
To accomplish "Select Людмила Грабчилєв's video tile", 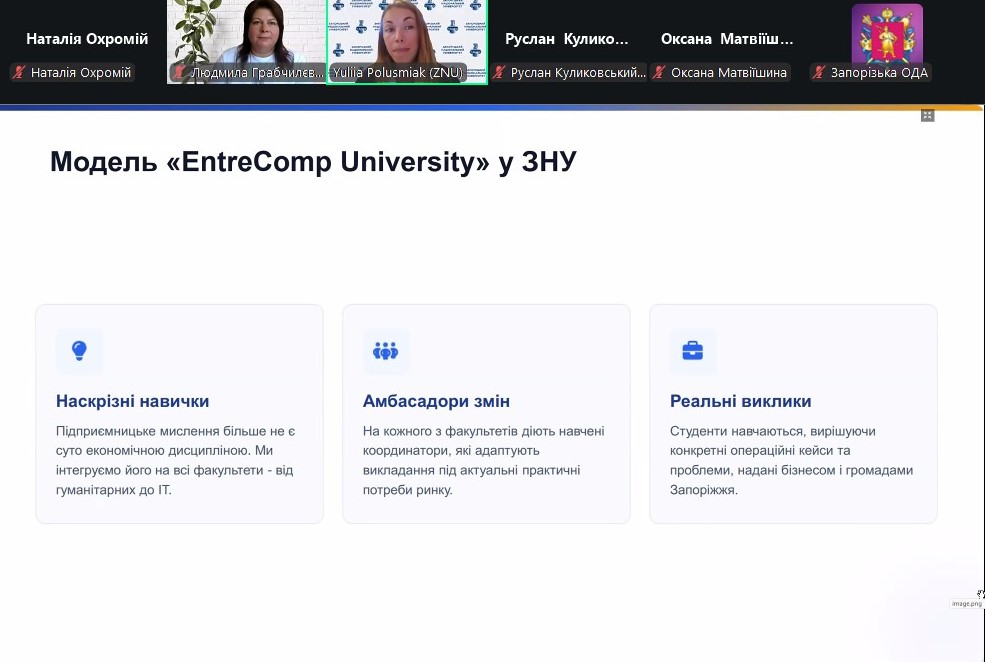I will click(246, 41).
